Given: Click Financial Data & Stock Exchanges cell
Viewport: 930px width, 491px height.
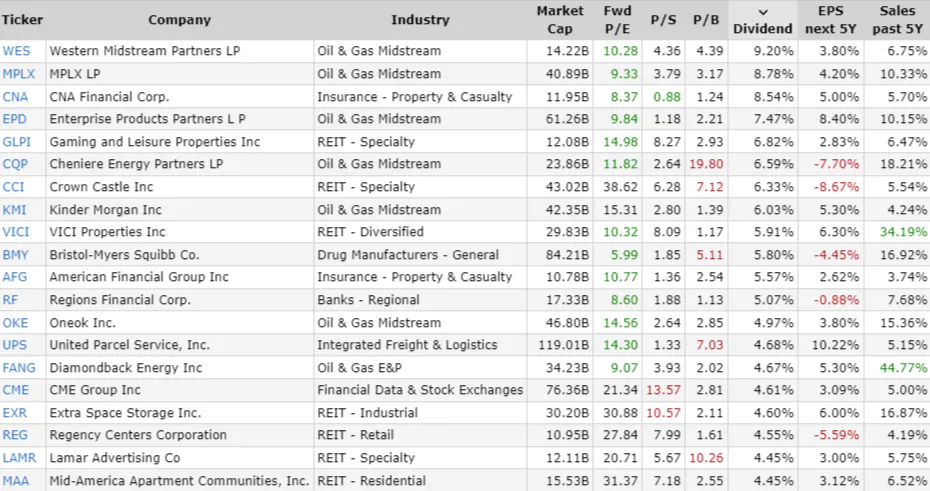Looking at the screenshot, I should point(420,390).
